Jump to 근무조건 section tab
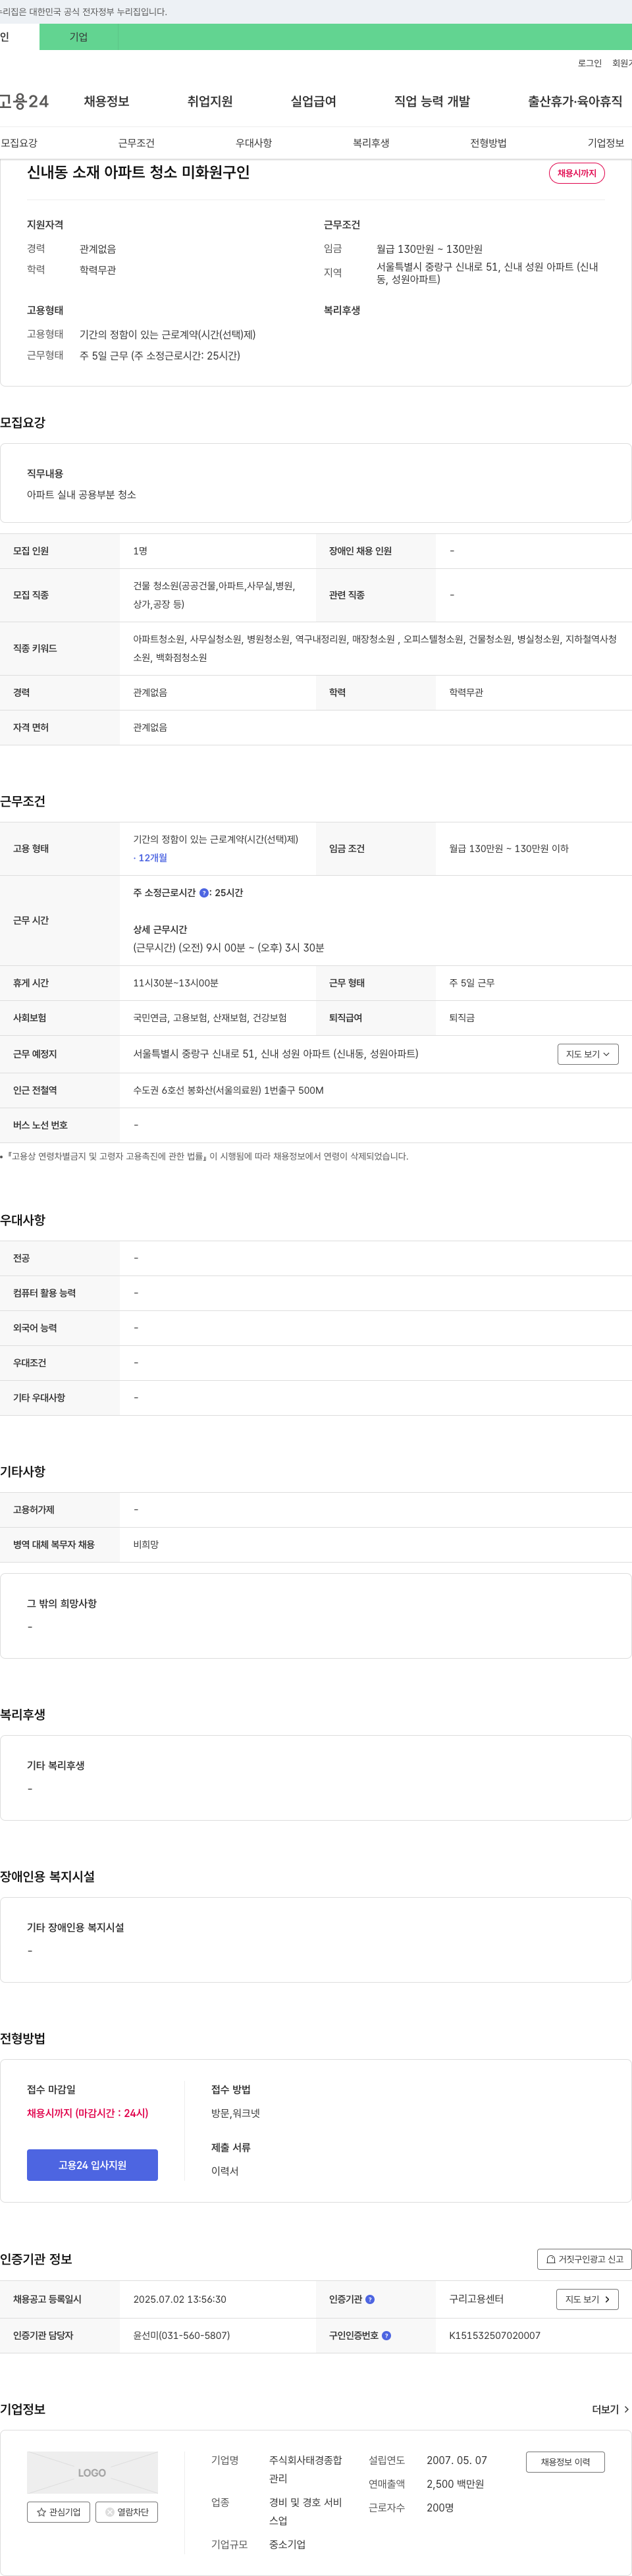 tap(136, 143)
